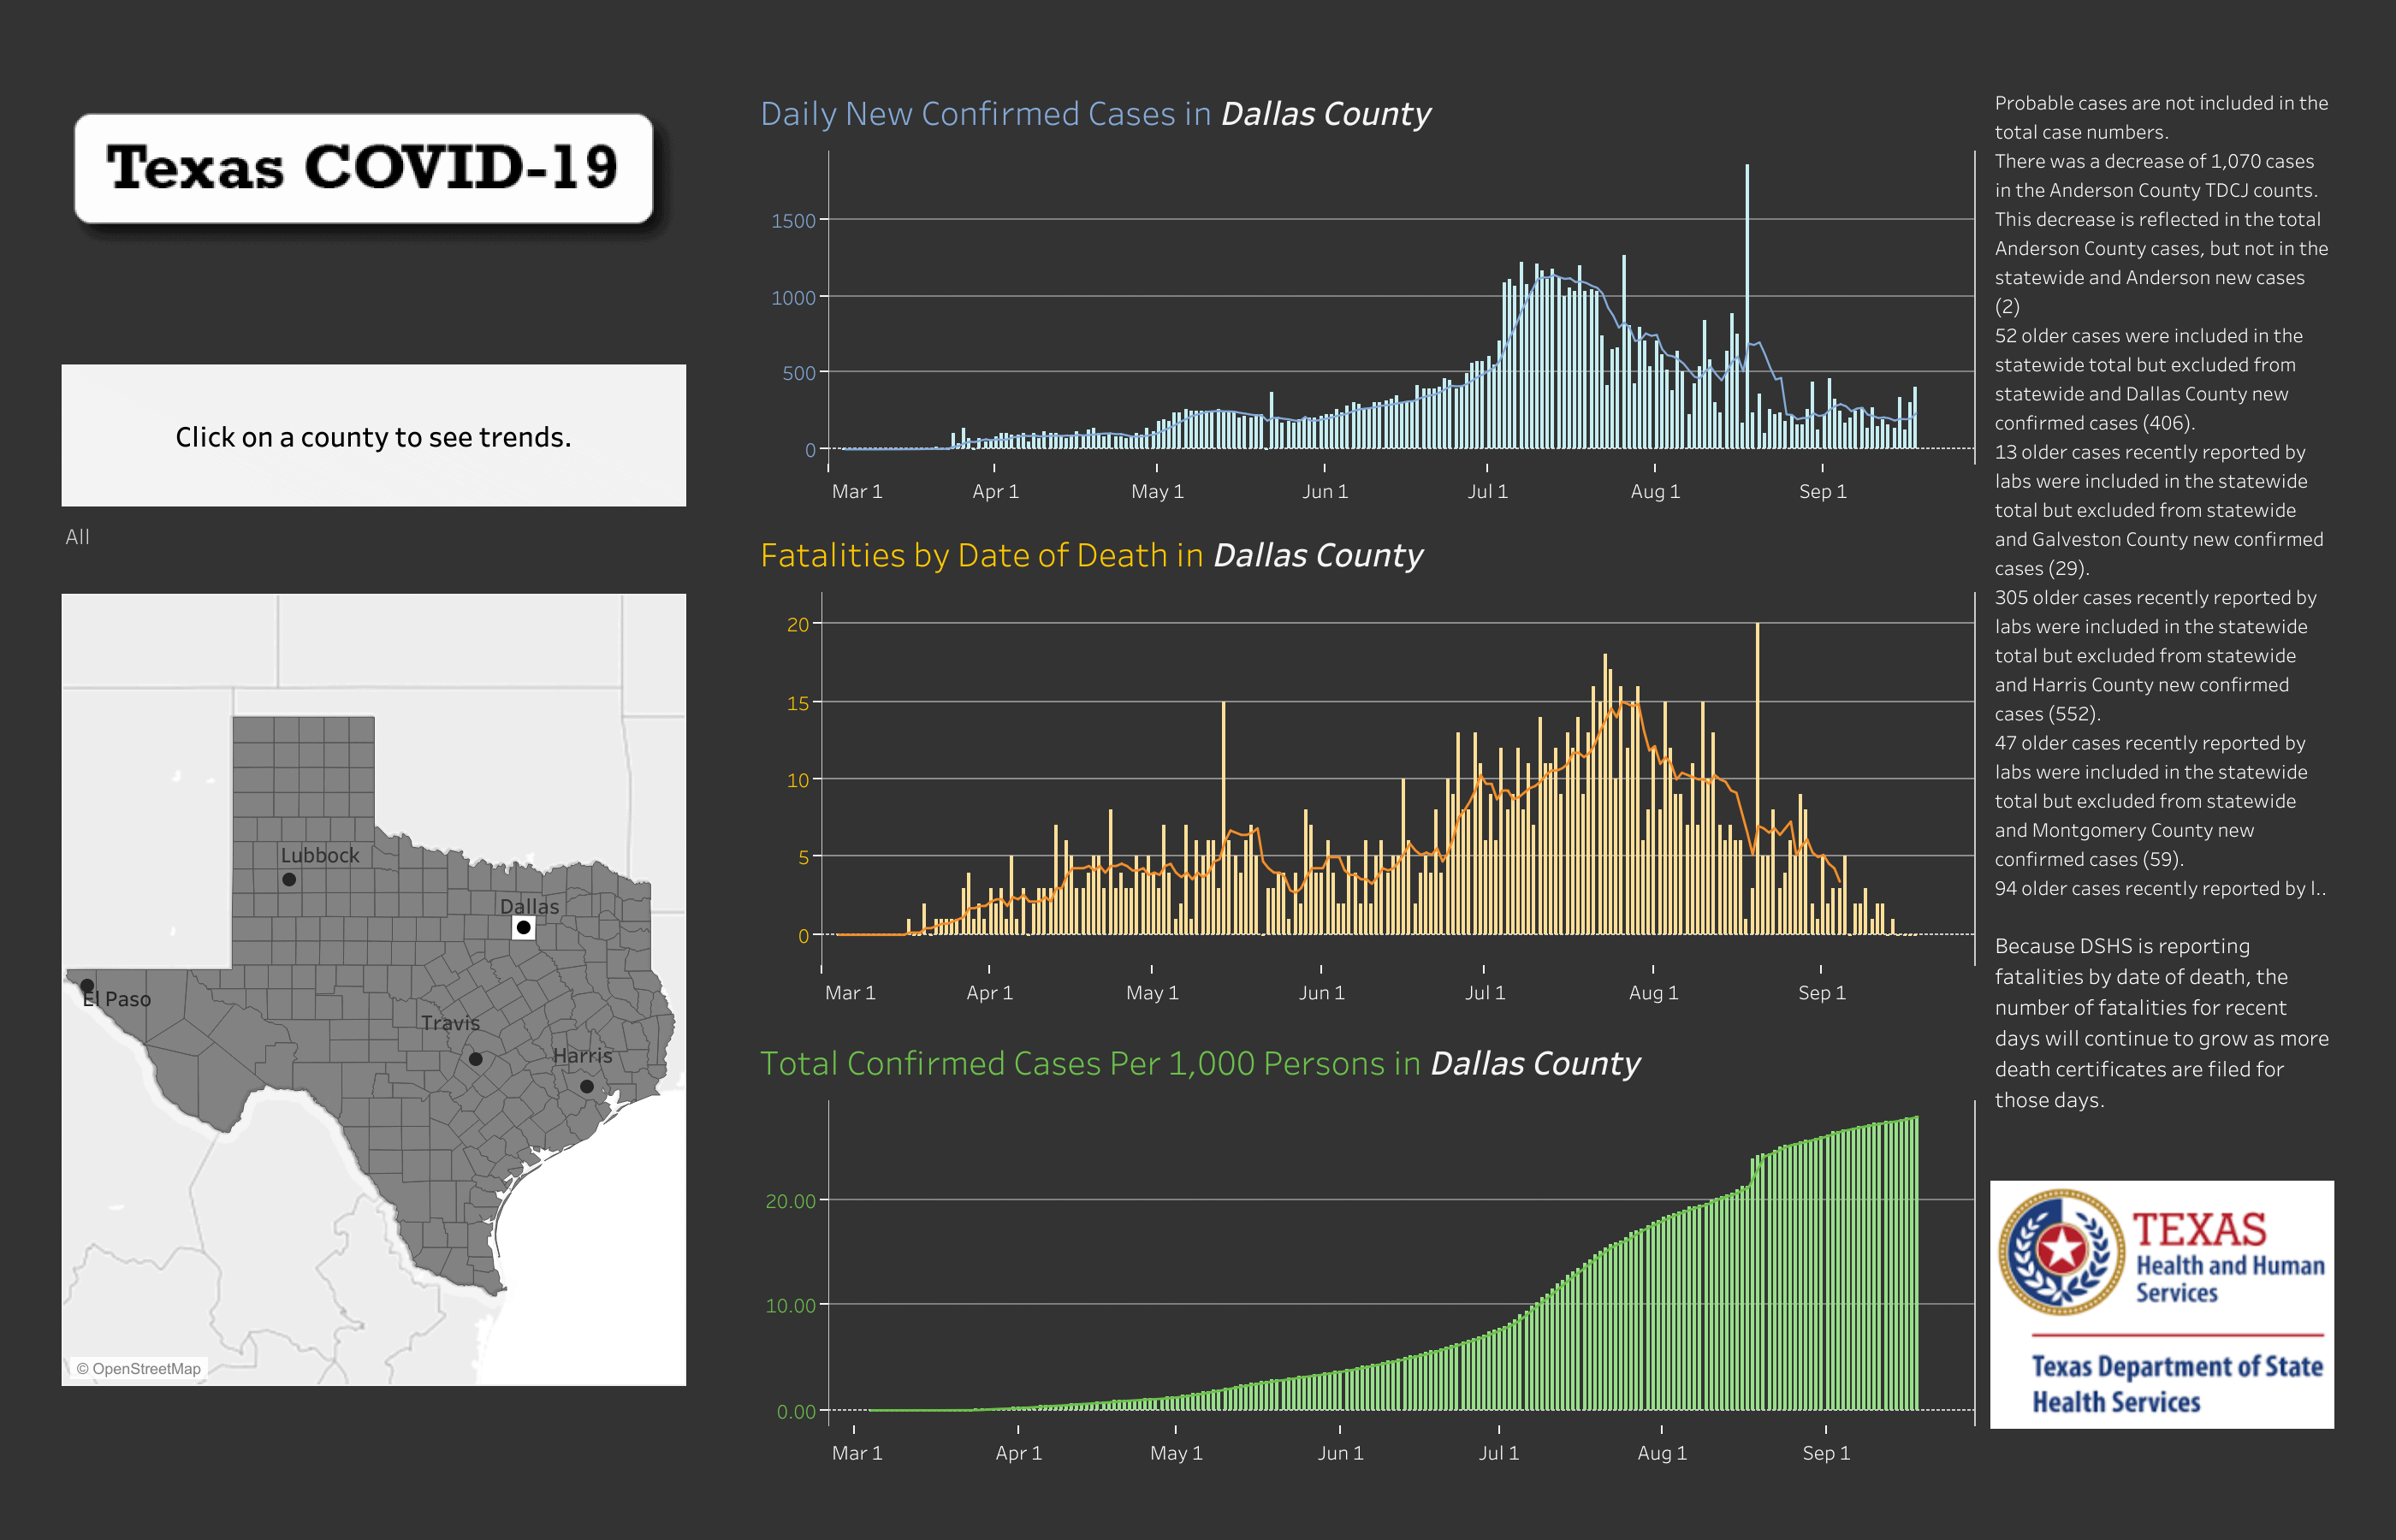Click 'Aug 1' label on fatalities chart axis
This screenshot has height=1540, width=2396.
pos(1653,993)
